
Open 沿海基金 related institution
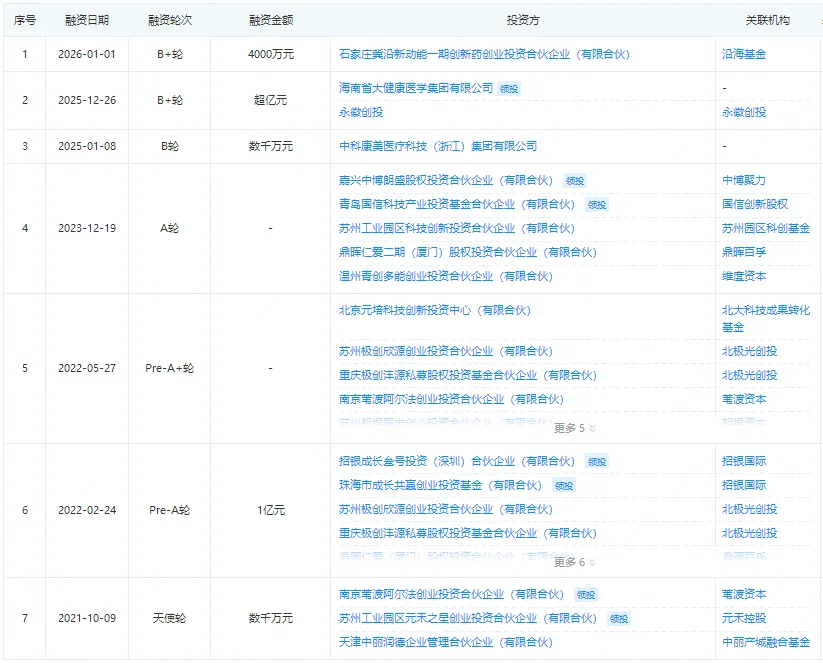coord(744,54)
